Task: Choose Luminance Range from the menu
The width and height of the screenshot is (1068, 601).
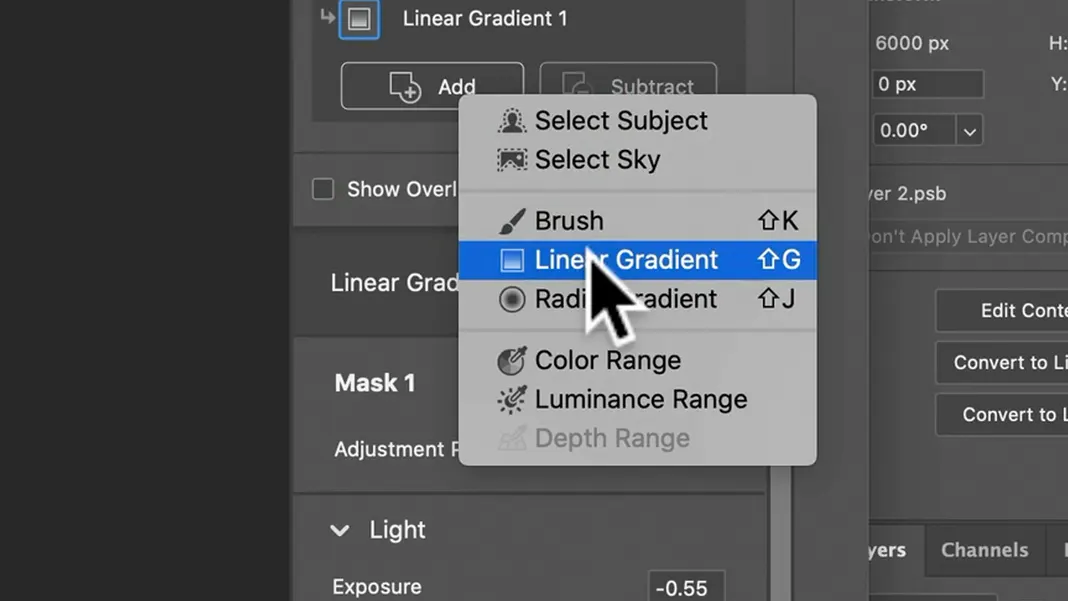Action: (x=638, y=400)
